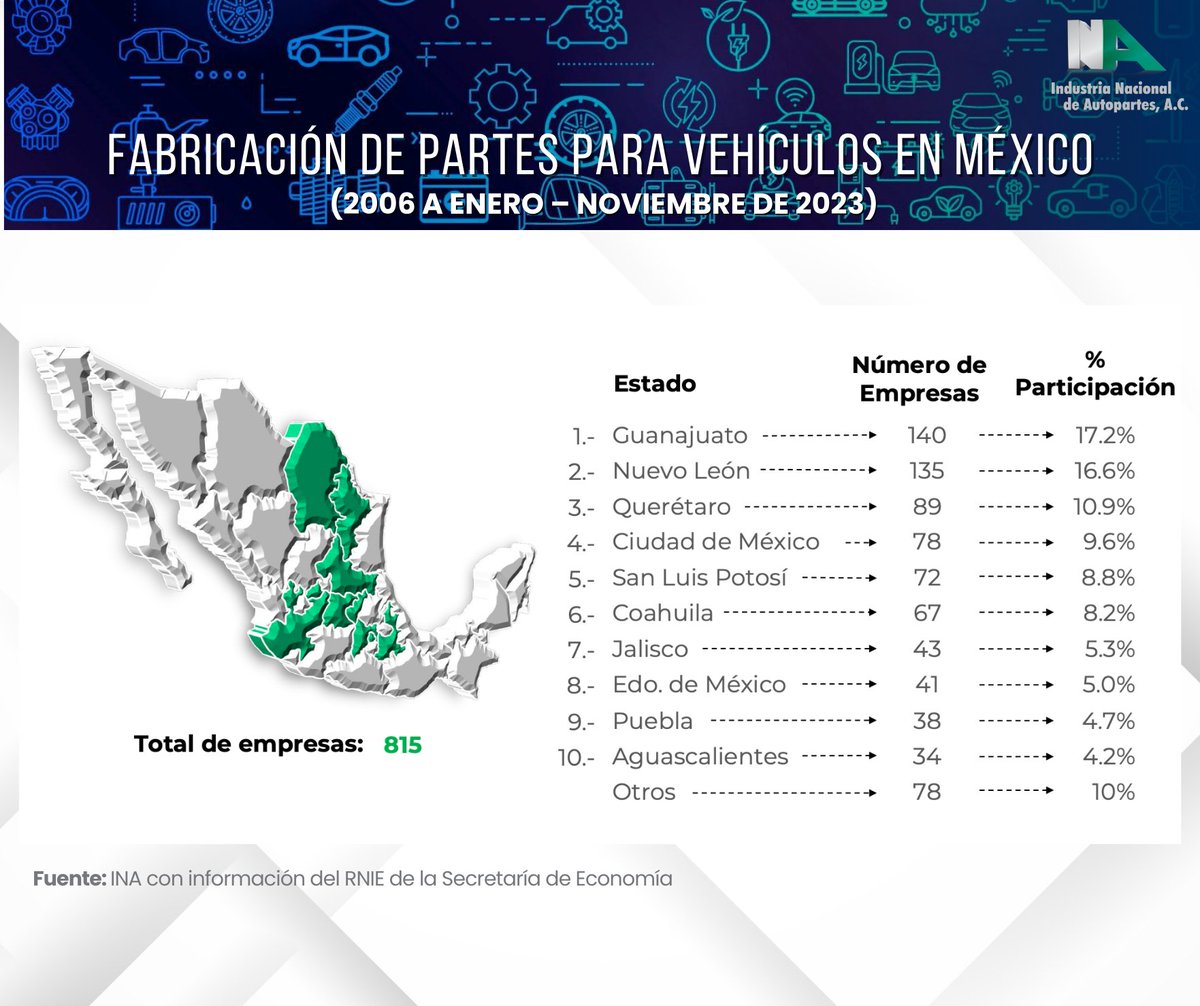
Task: Click the company count '135' for Nuevo León
Action: tap(927, 471)
